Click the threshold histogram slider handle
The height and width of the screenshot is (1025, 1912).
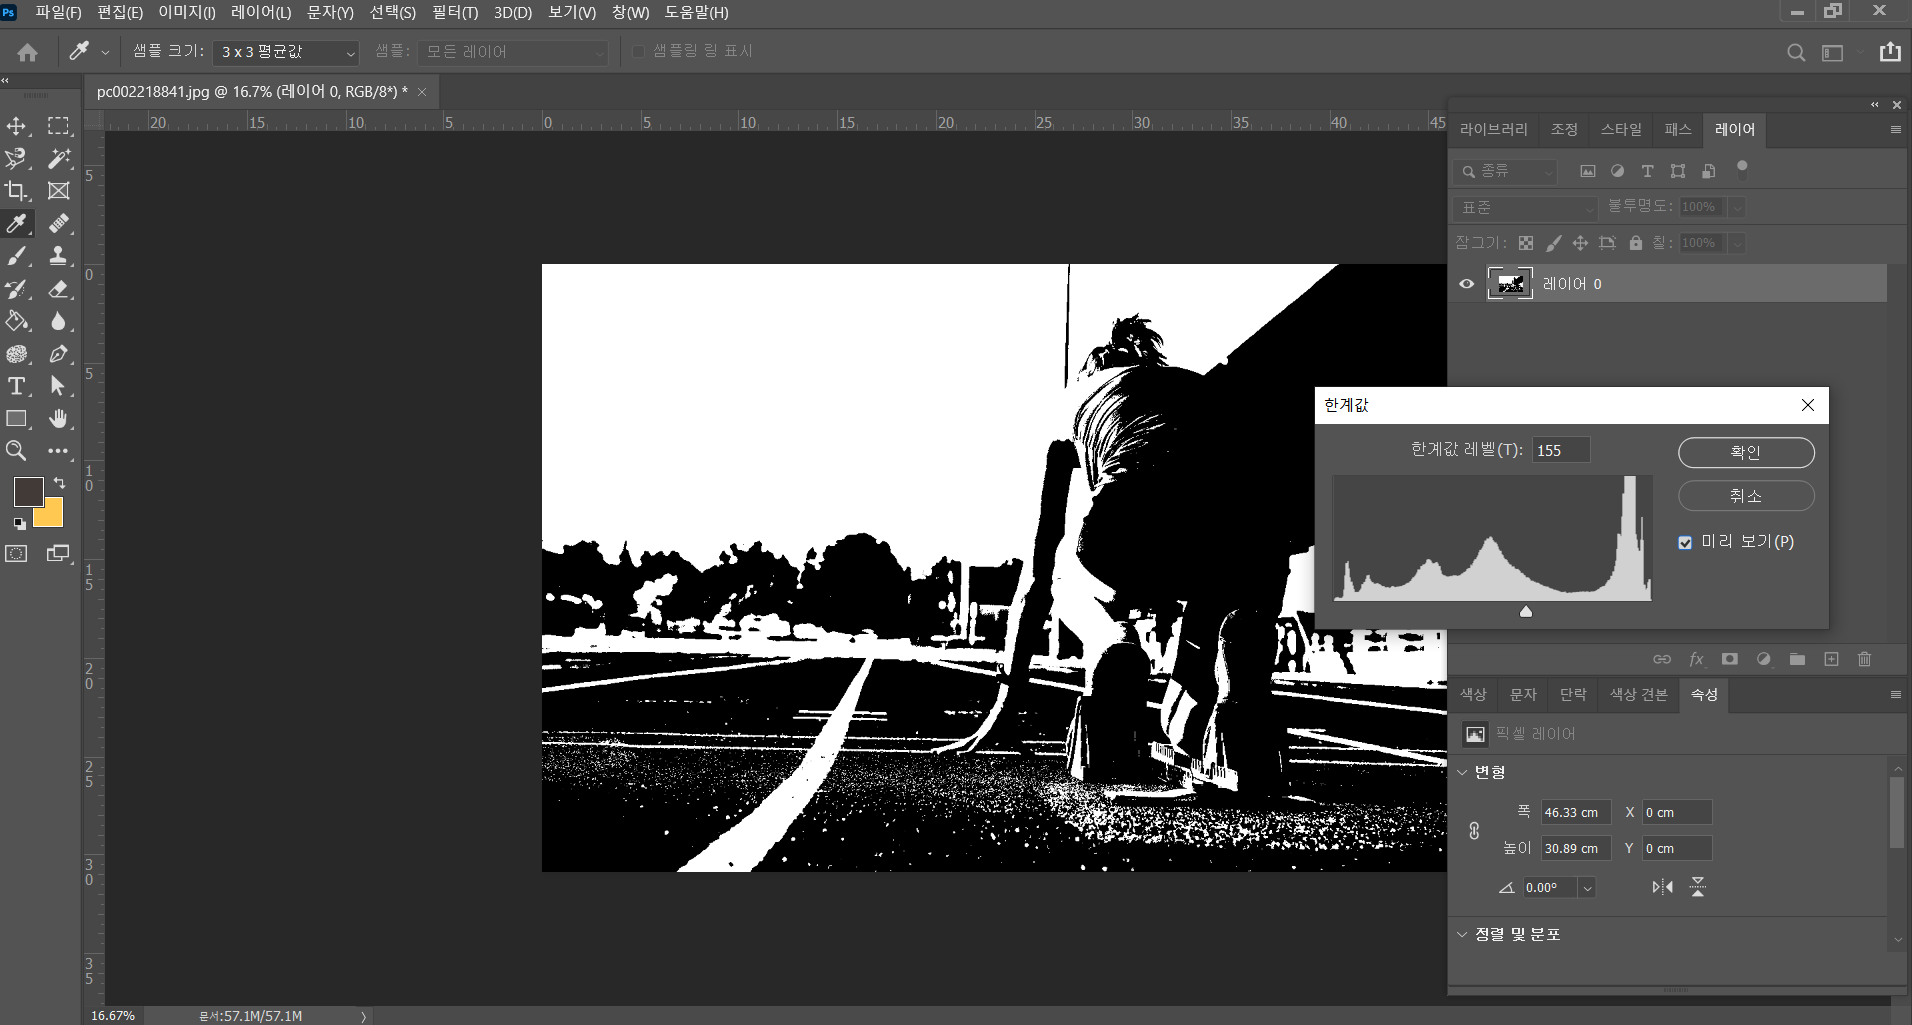(1526, 611)
